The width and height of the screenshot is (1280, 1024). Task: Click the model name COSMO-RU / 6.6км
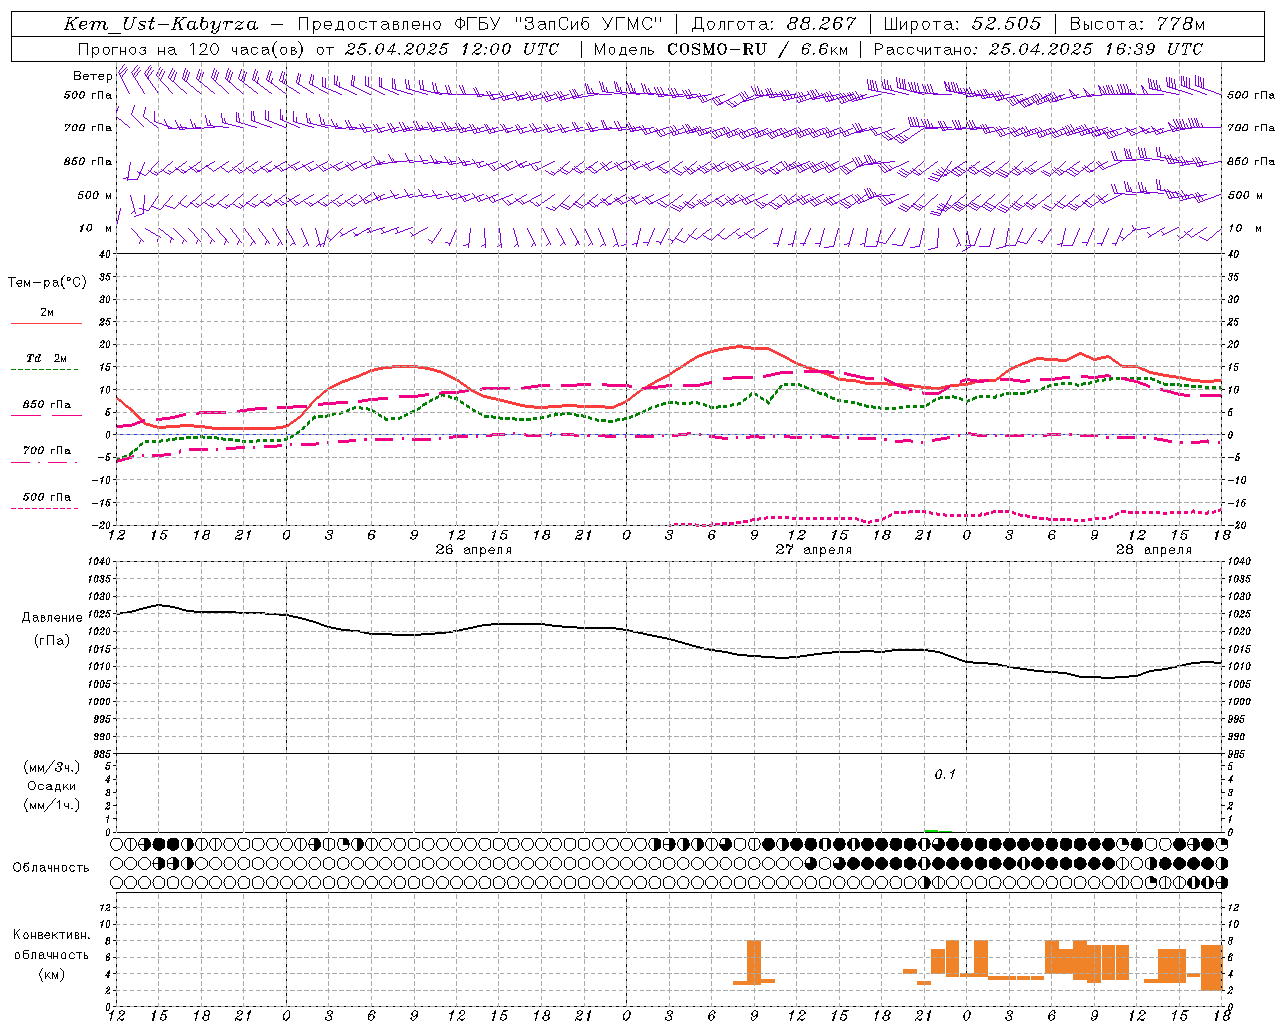click(757, 49)
